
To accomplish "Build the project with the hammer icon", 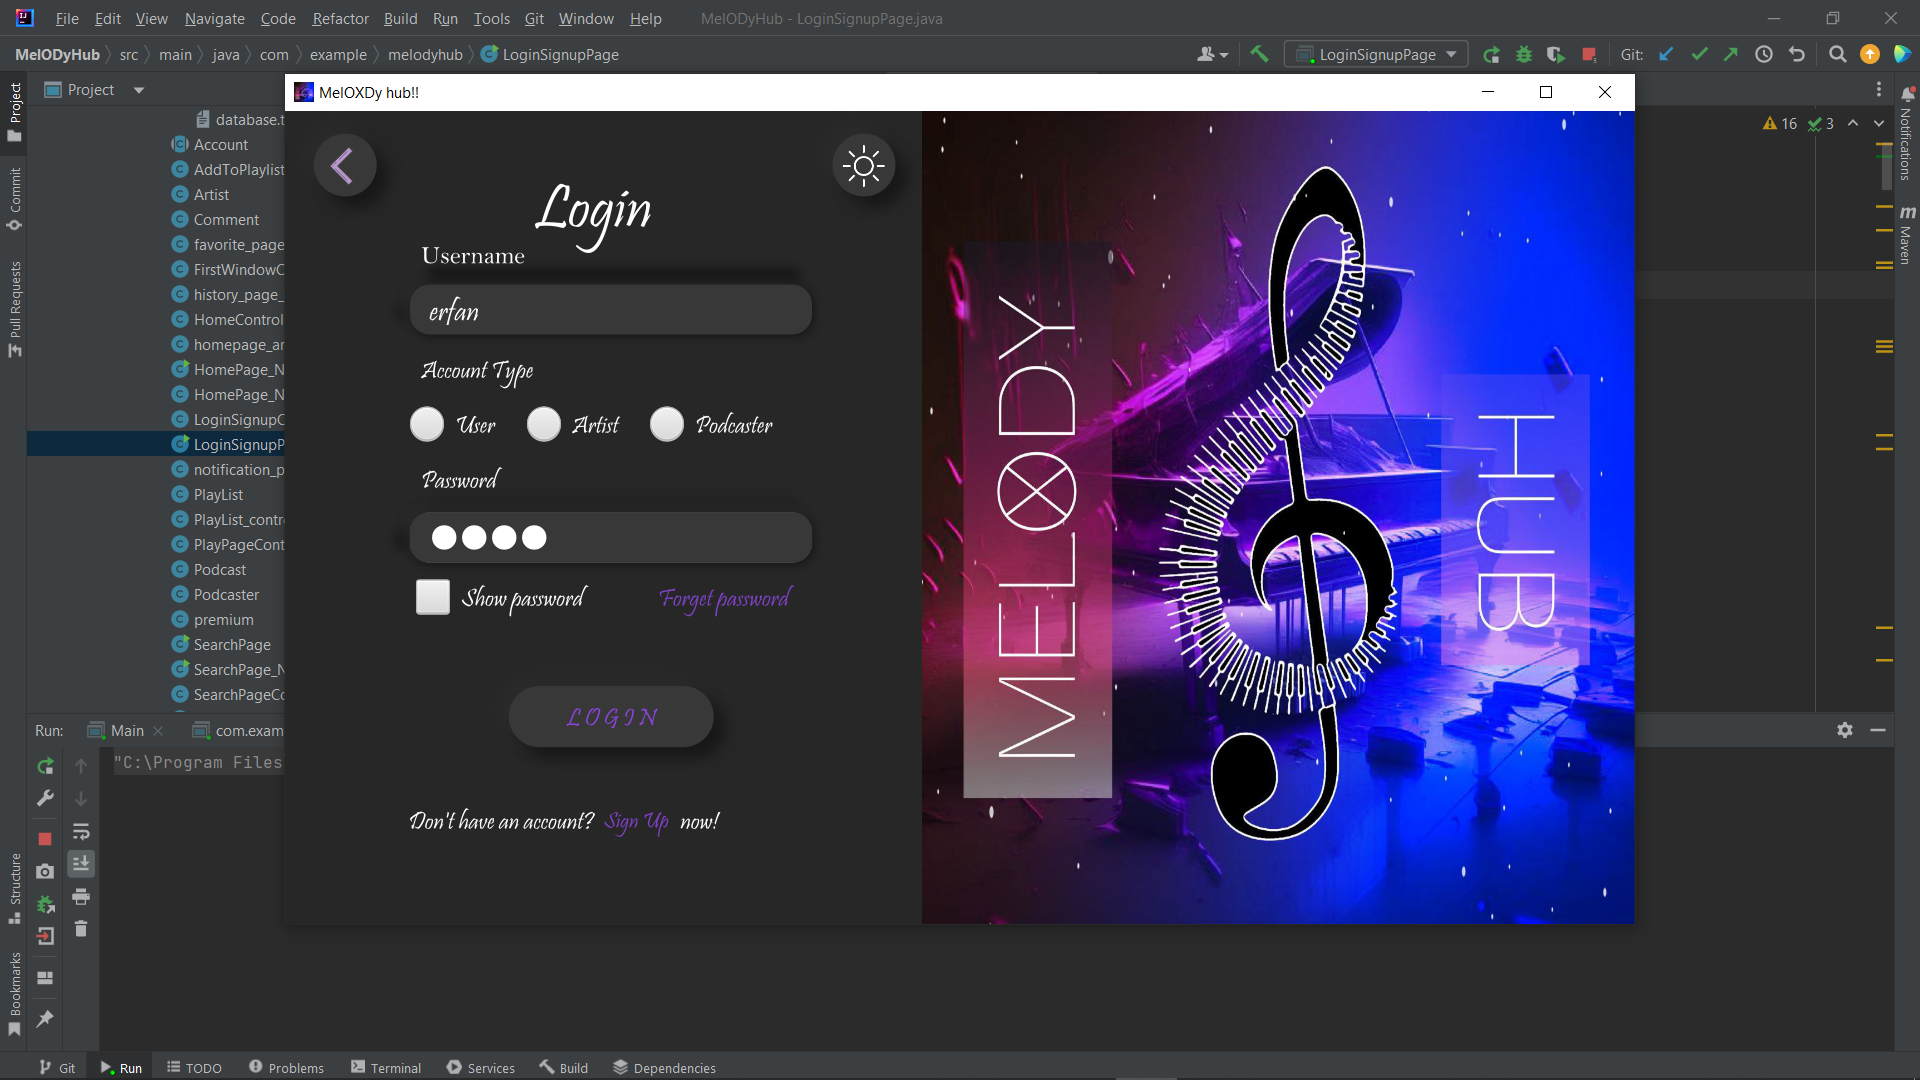I will [x=1258, y=54].
